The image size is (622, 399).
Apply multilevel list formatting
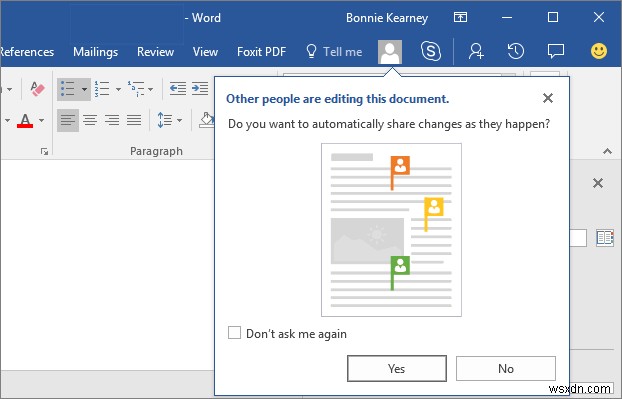pyautogui.click(x=136, y=89)
